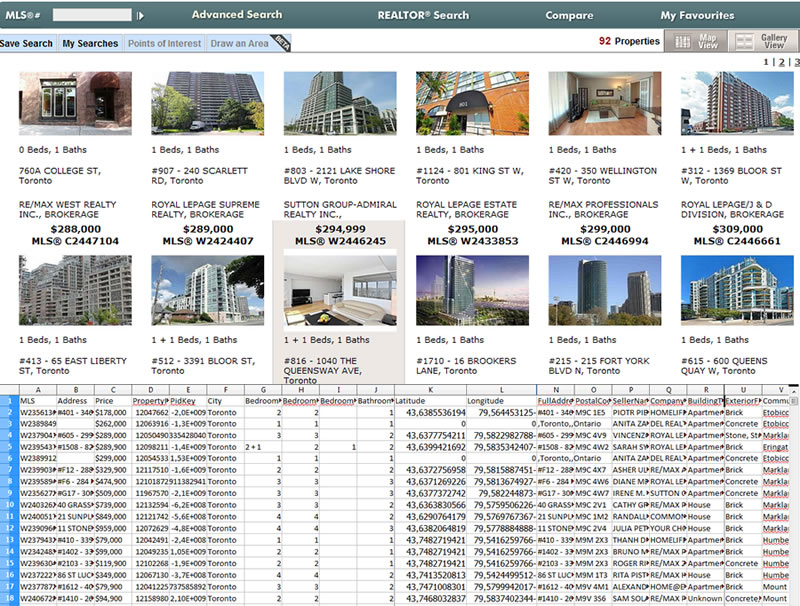The image size is (800, 606).
Task: Click MLS® C2447104 listing number
Action: (x=76, y=241)
